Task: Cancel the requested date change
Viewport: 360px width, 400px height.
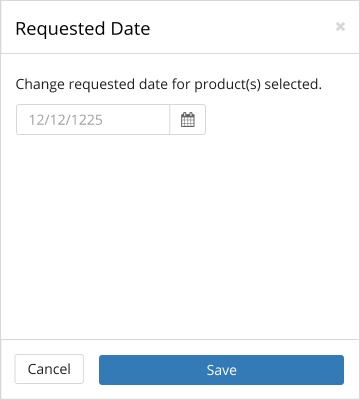Action: coord(49,369)
